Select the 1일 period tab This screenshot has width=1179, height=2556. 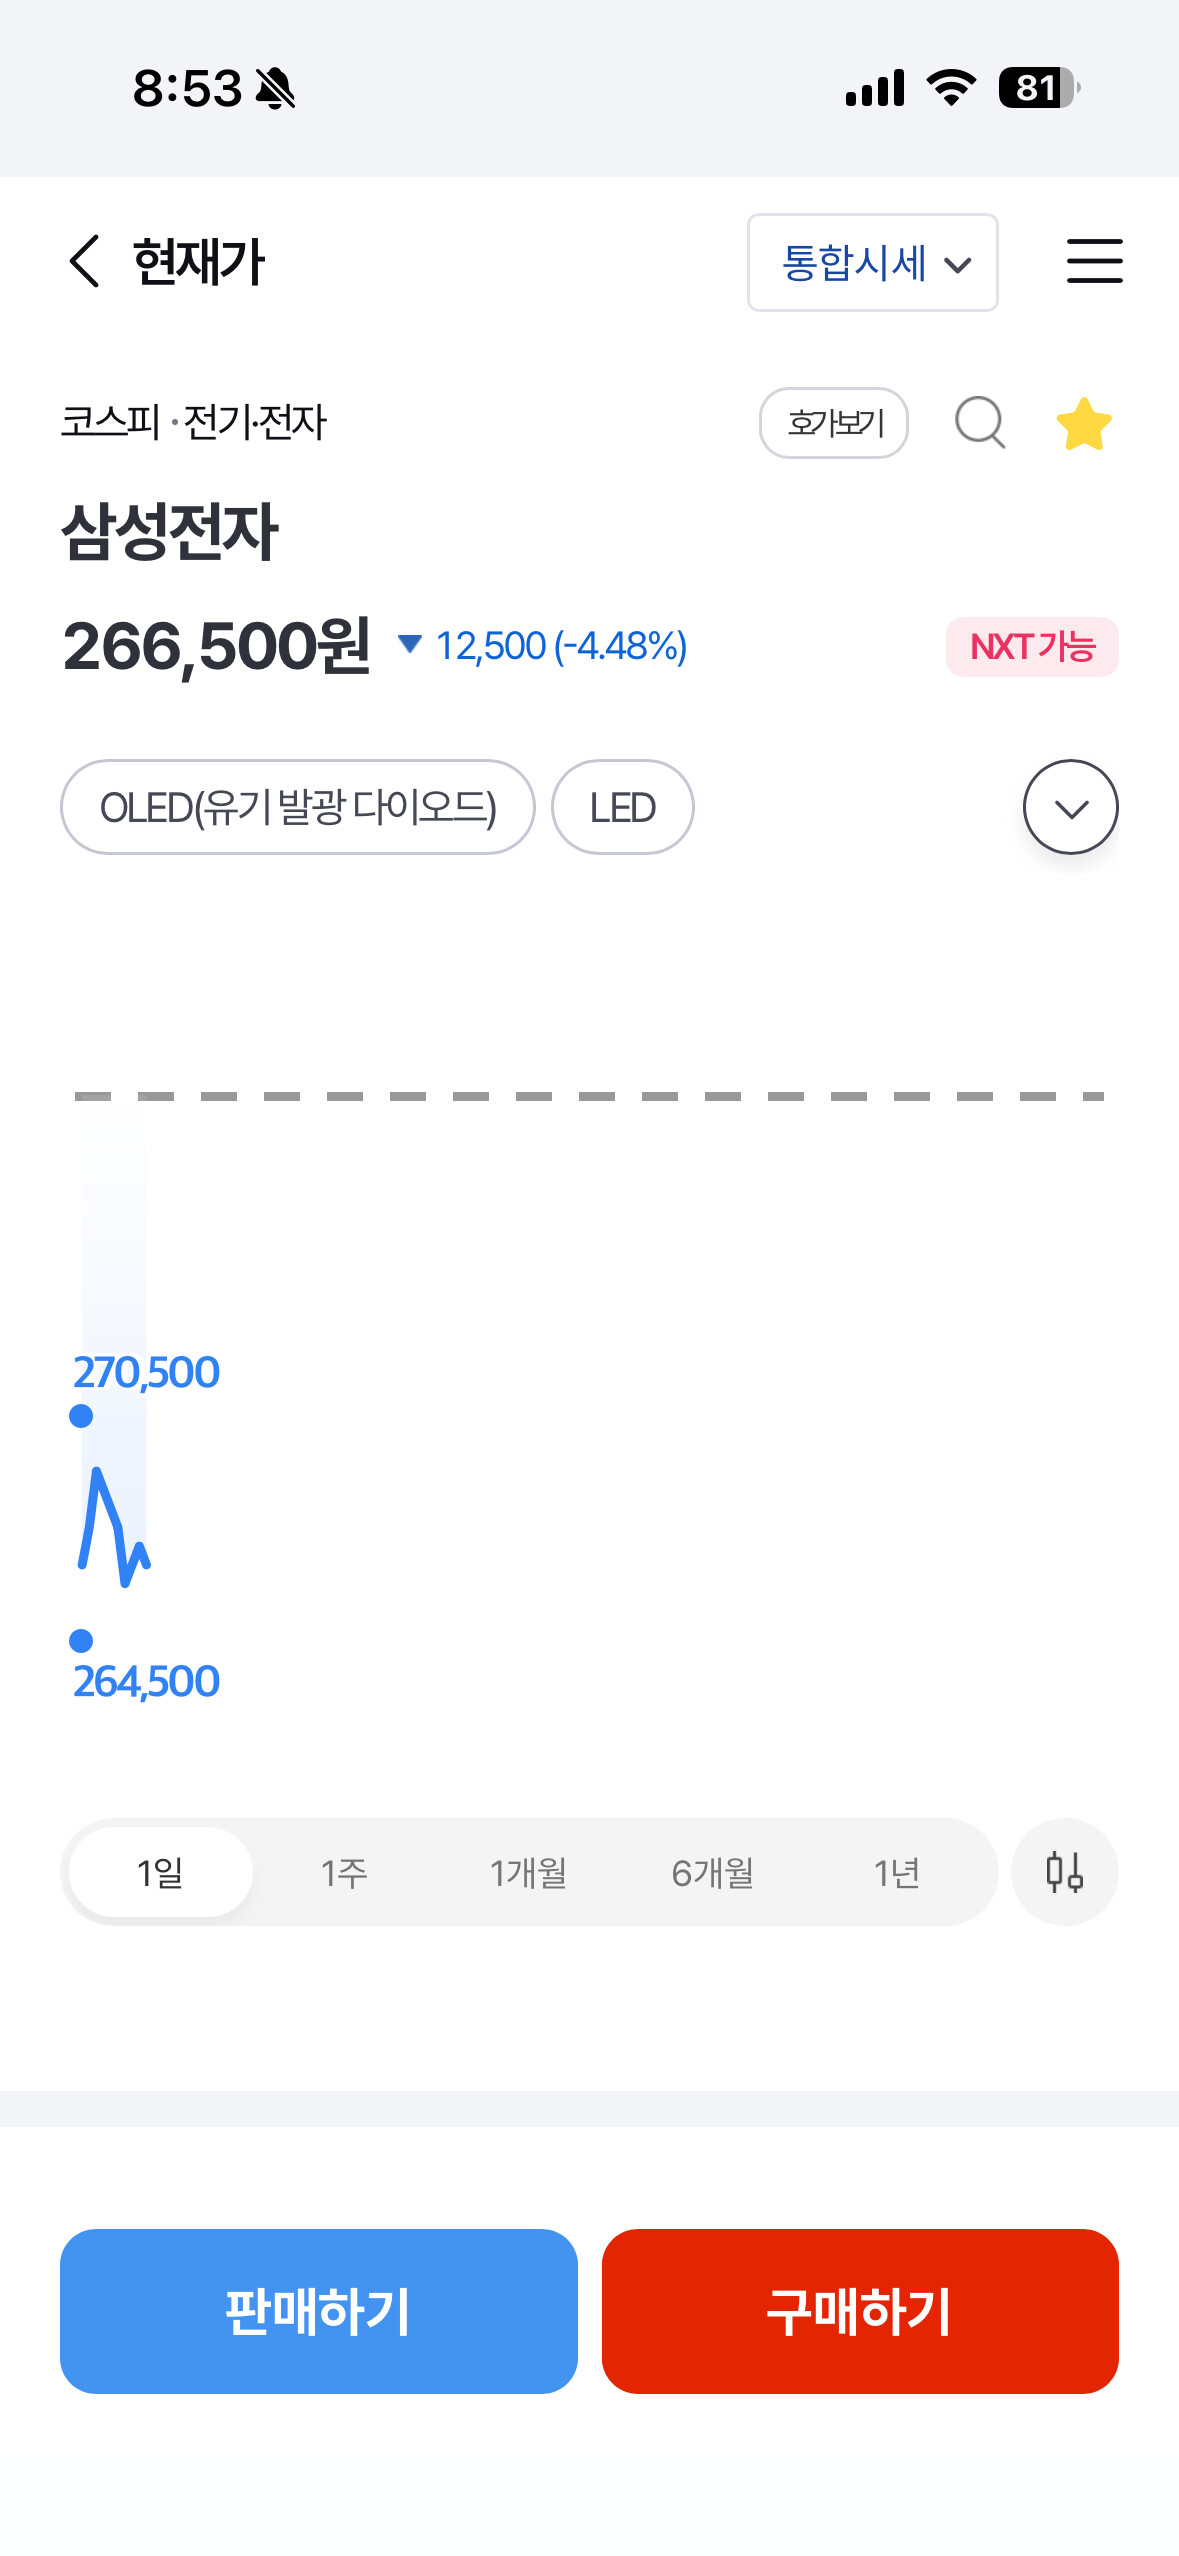pos(160,1872)
